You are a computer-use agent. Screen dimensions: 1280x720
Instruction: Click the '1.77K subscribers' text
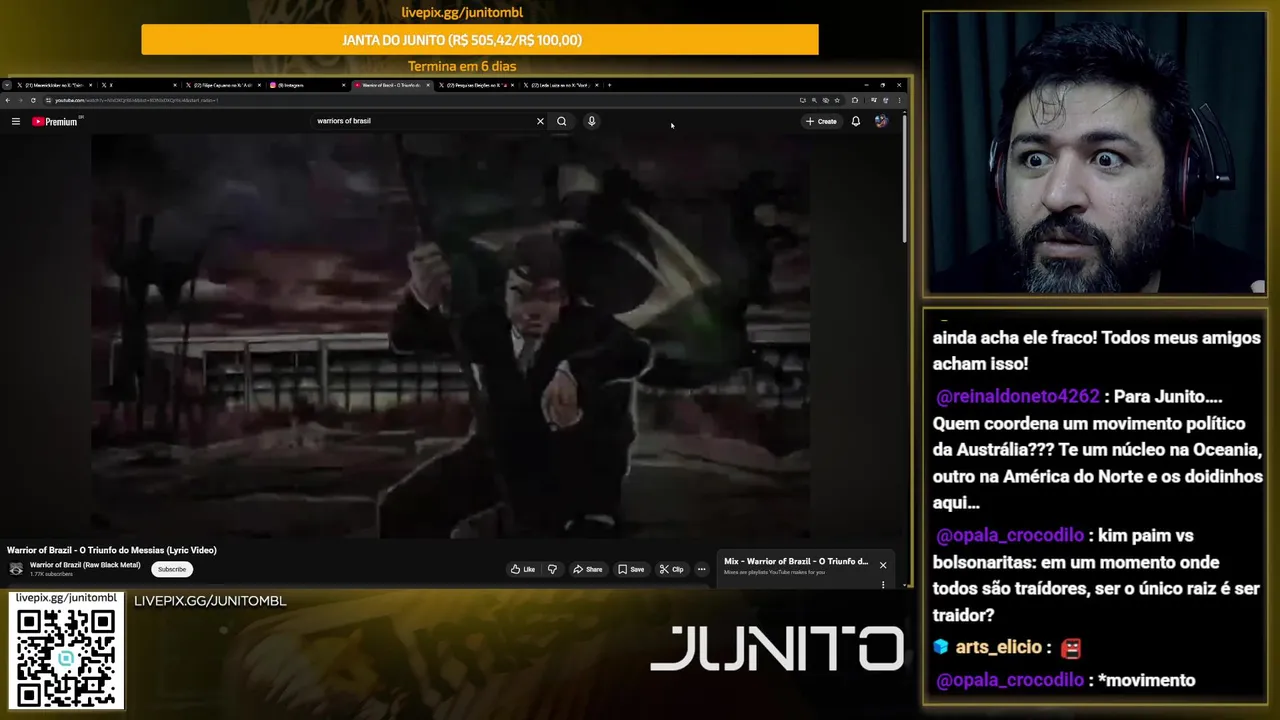pos(51,574)
